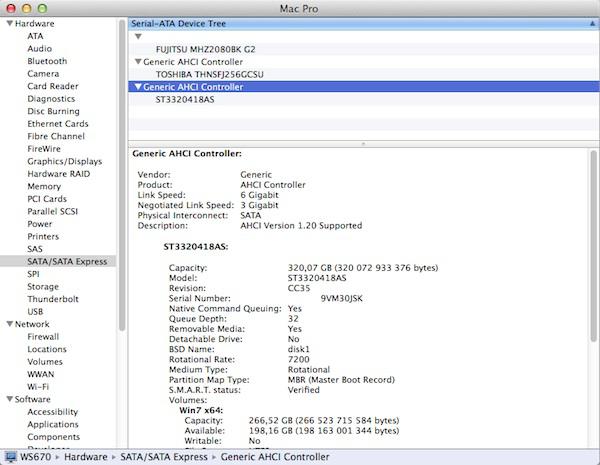Open the Thunderbolt hardware category
Viewport: 600px width, 465px height.
click(55, 298)
